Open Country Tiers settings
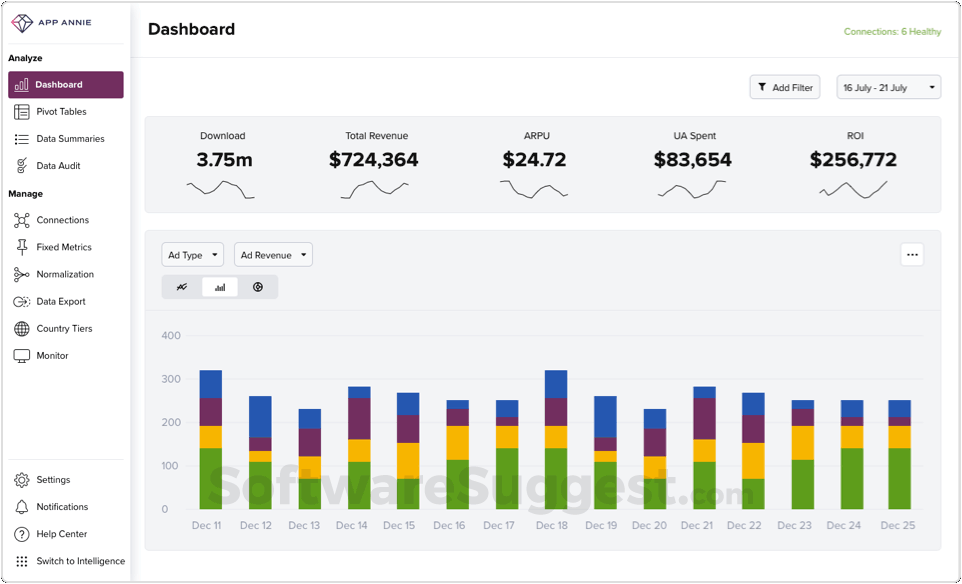 coord(21,328)
